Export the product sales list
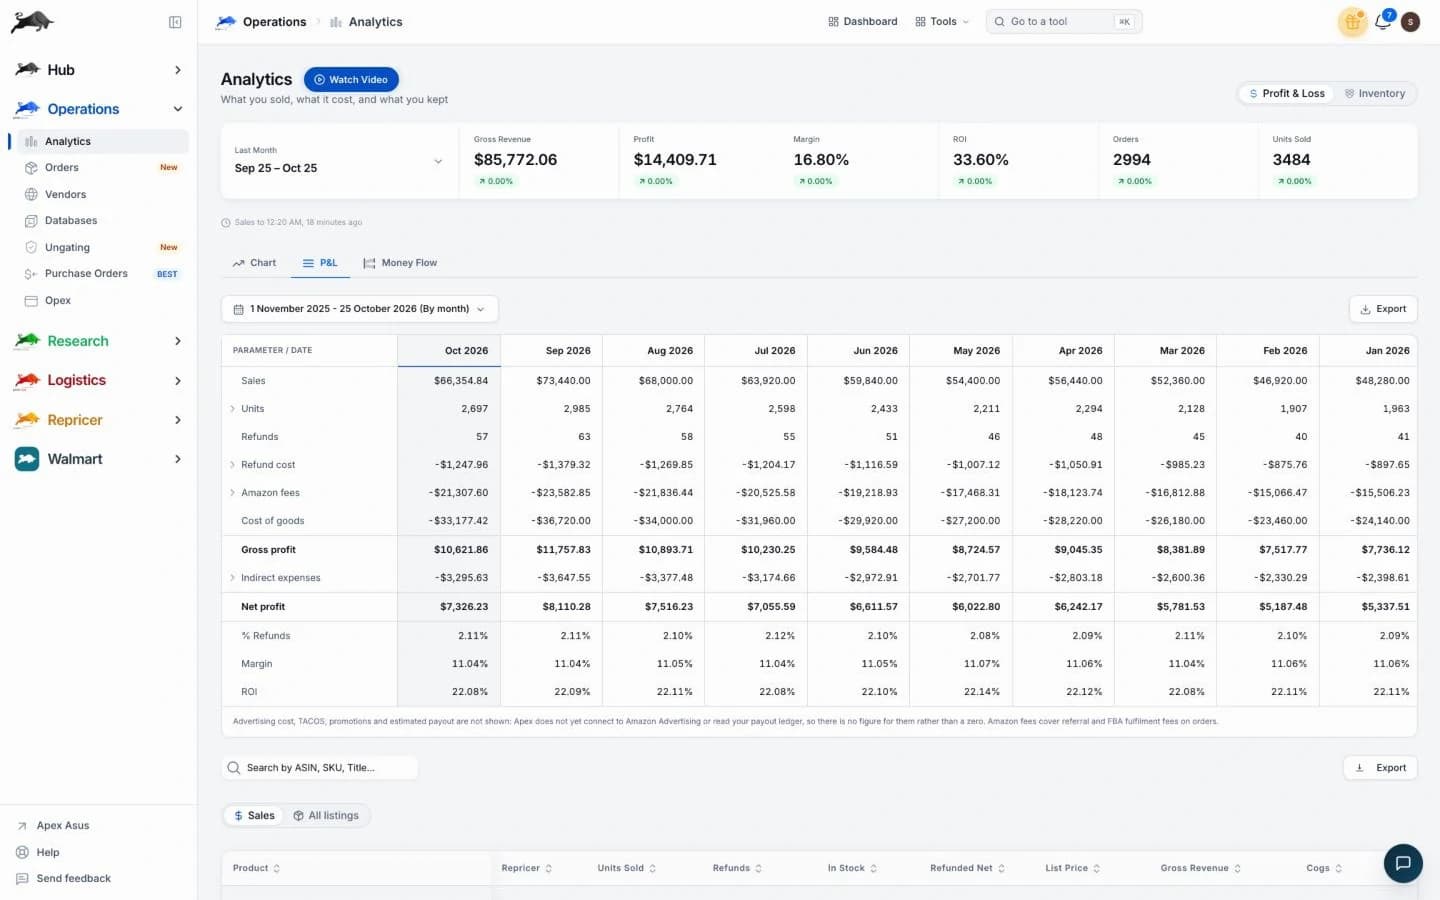The image size is (1440, 900). [1380, 768]
